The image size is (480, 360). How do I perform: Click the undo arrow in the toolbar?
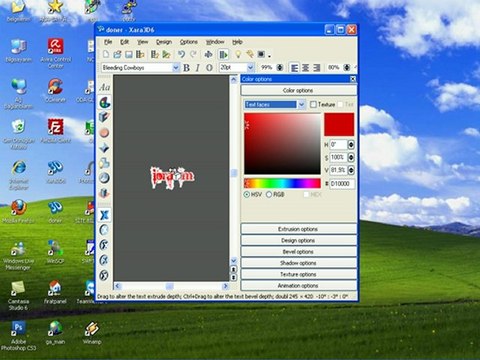point(181,54)
